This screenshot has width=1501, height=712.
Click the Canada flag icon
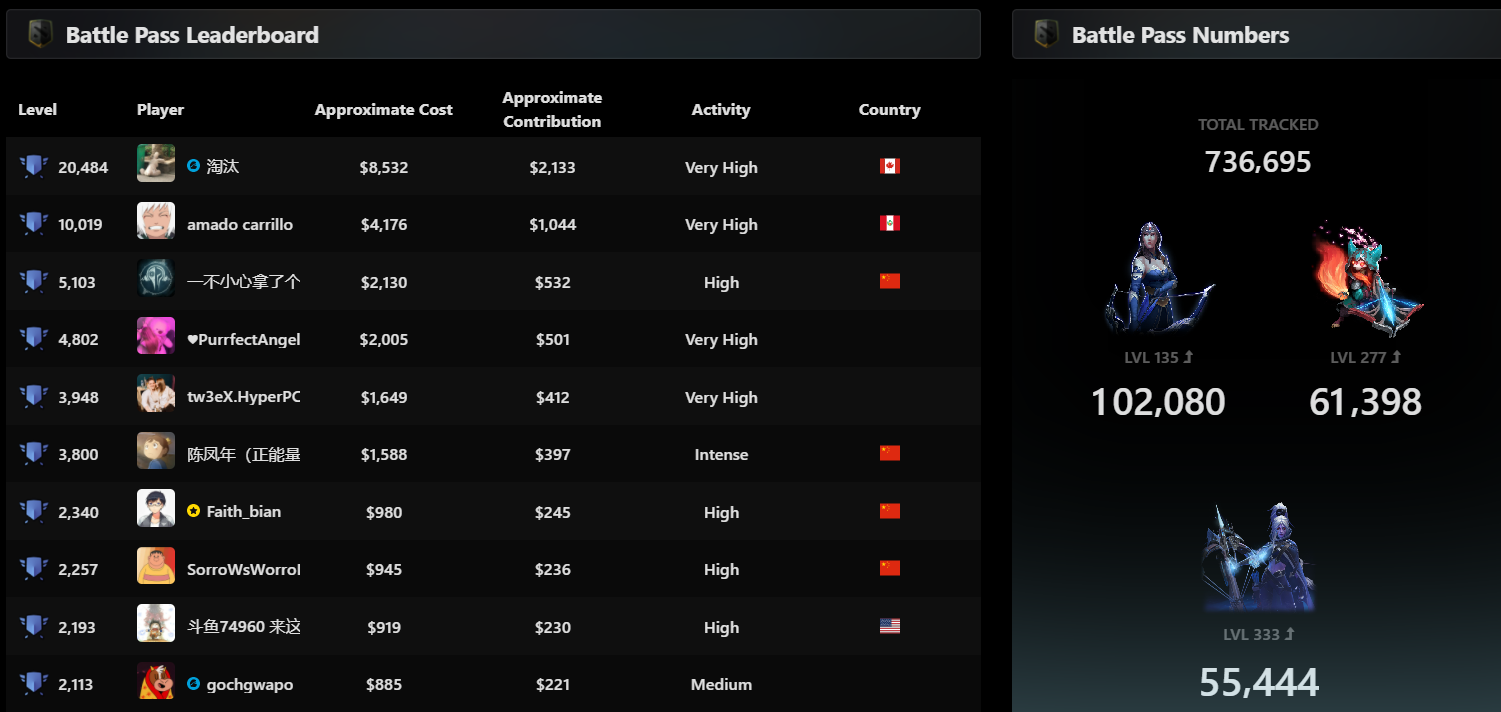coord(889,166)
